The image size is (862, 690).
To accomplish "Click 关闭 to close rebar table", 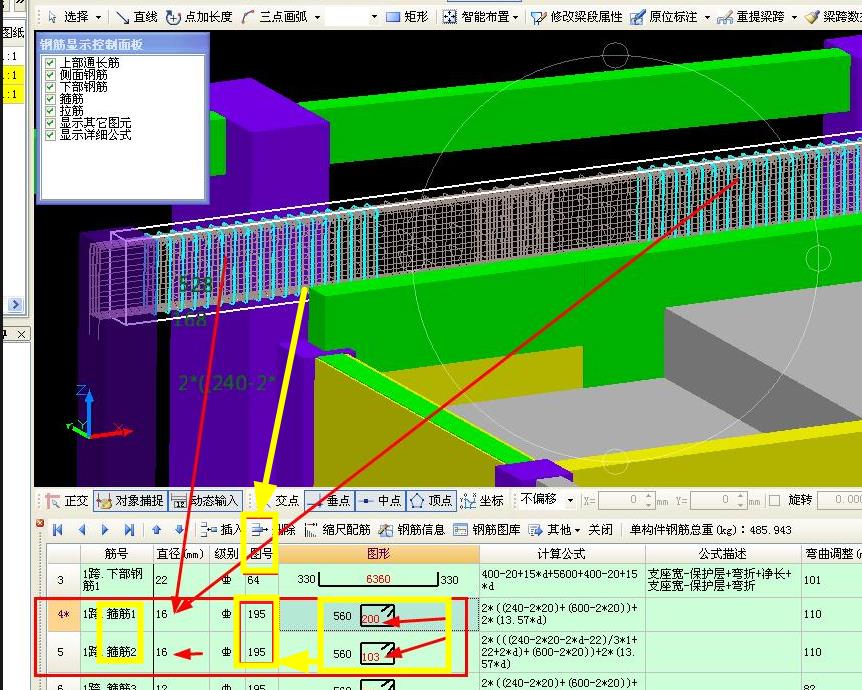I will pos(600,529).
